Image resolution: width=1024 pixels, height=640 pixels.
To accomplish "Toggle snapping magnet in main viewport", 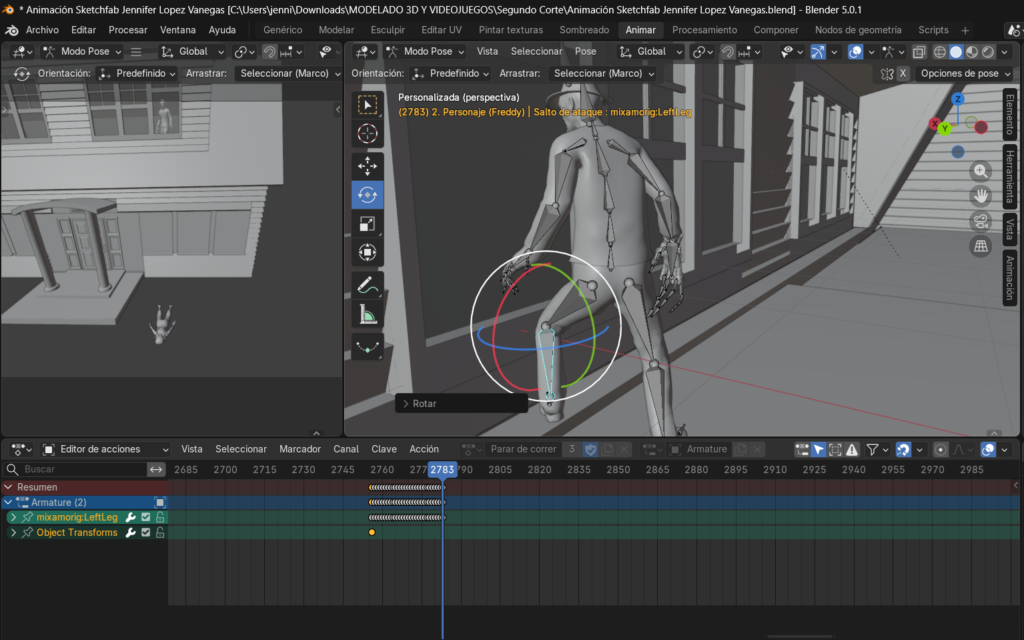I will pos(728,52).
